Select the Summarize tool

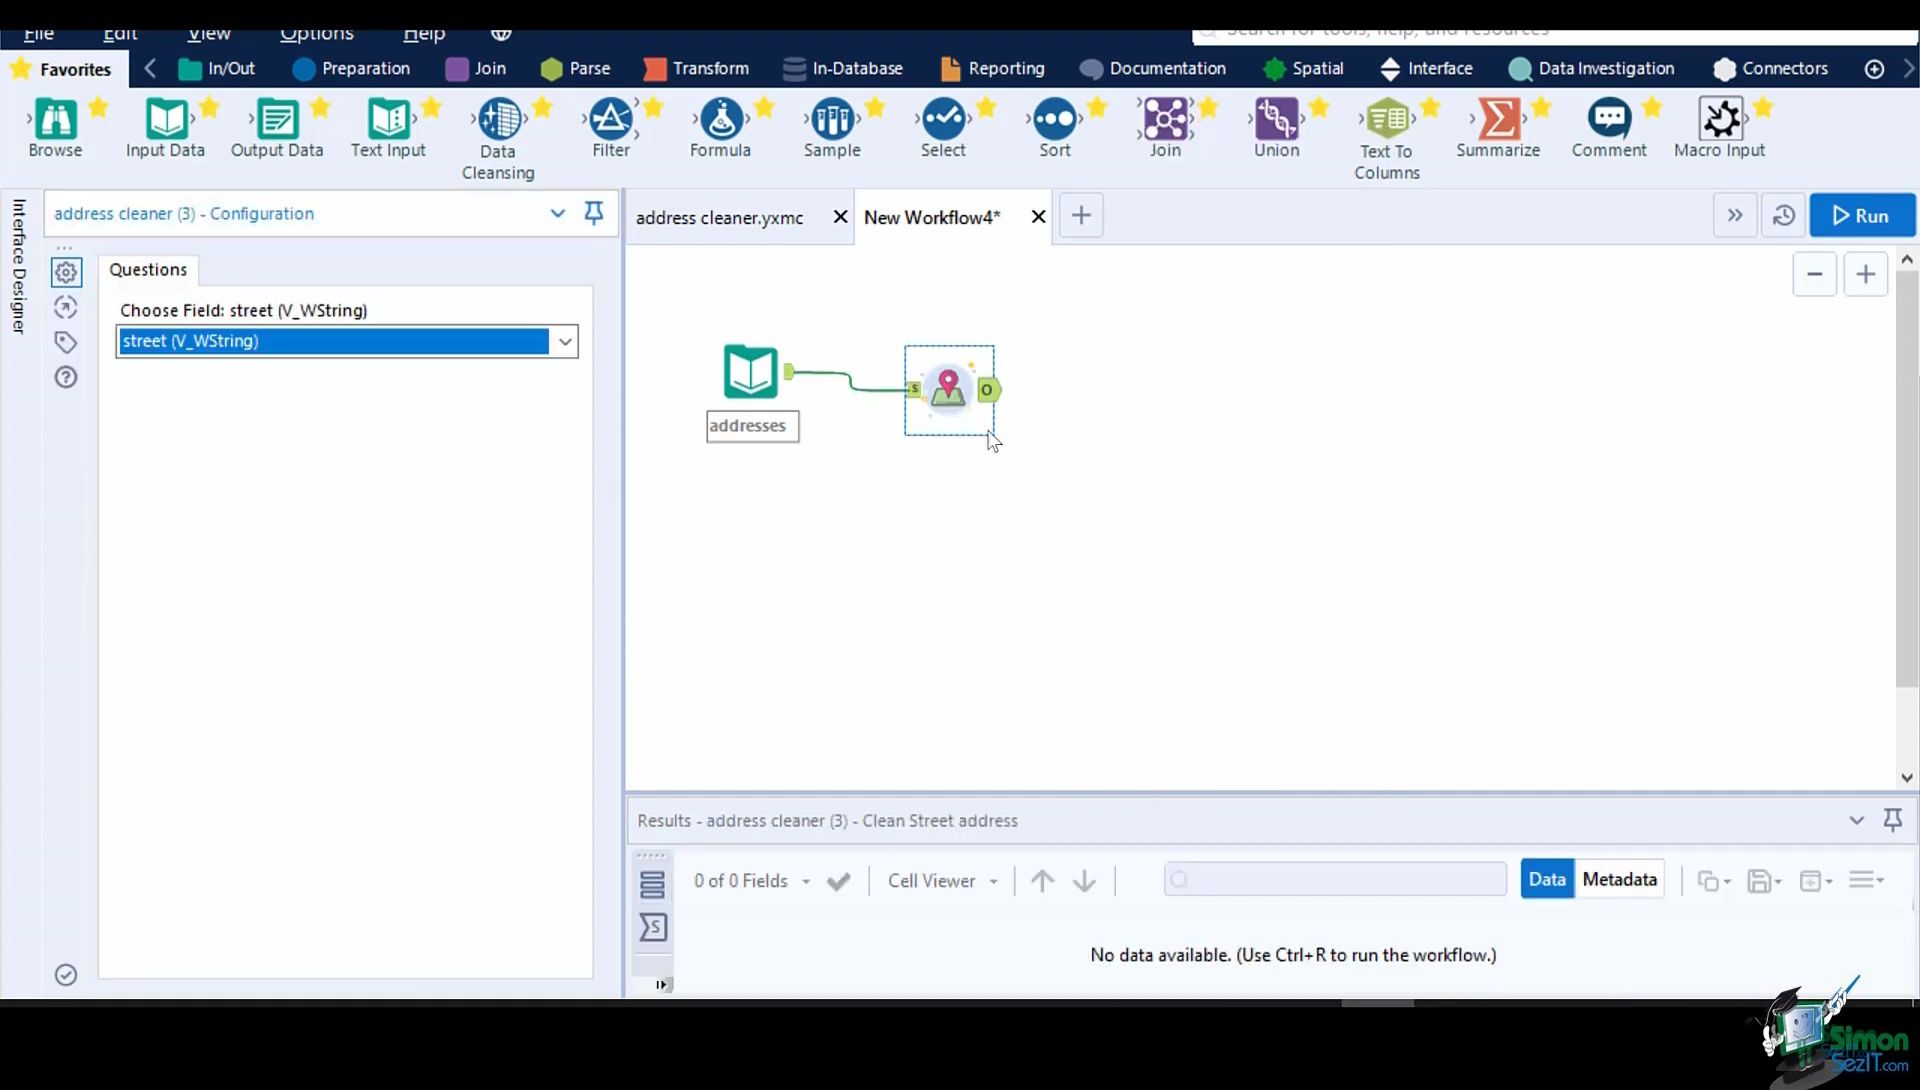coord(1498,128)
